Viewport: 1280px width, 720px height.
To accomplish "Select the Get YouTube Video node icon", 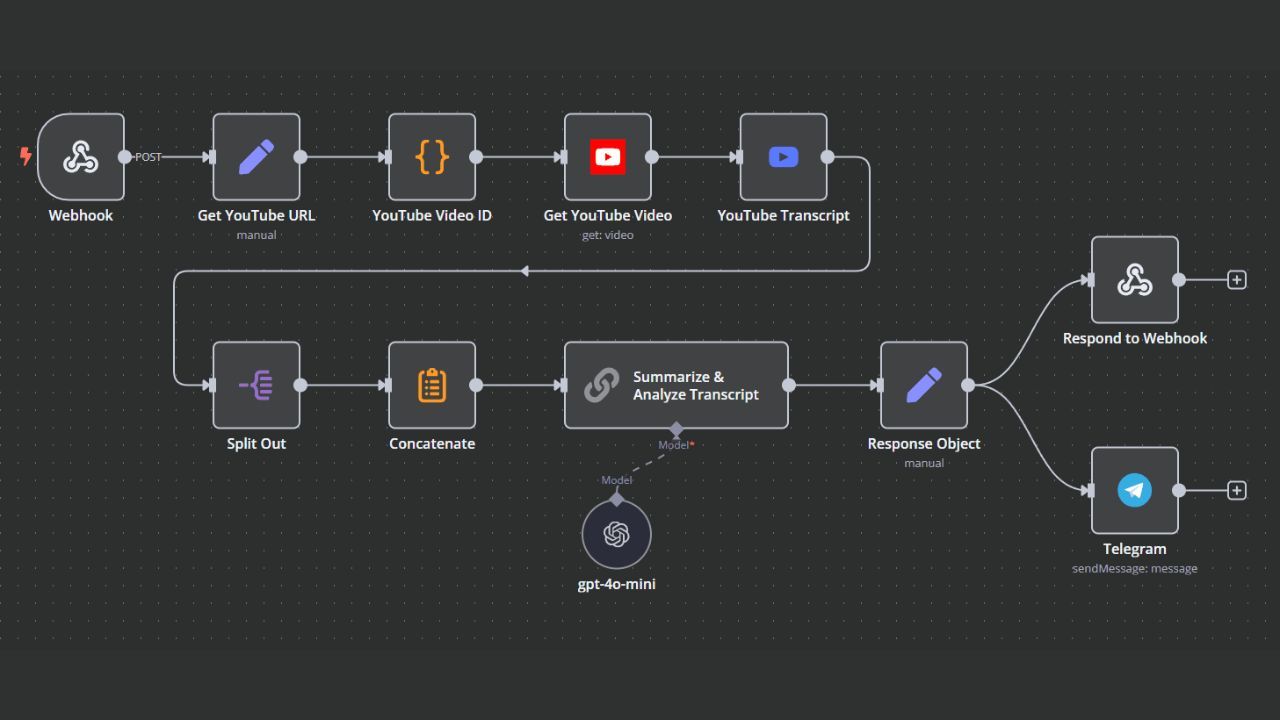I will point(608,157).
